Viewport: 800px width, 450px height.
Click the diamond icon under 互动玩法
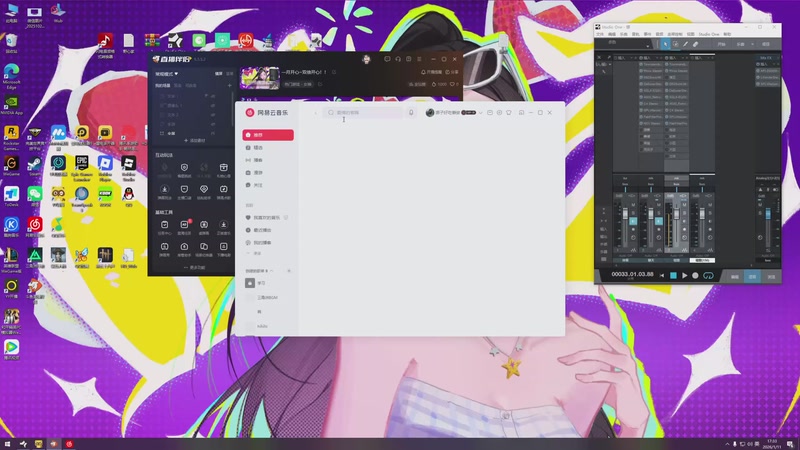click(x=204, y=189)
